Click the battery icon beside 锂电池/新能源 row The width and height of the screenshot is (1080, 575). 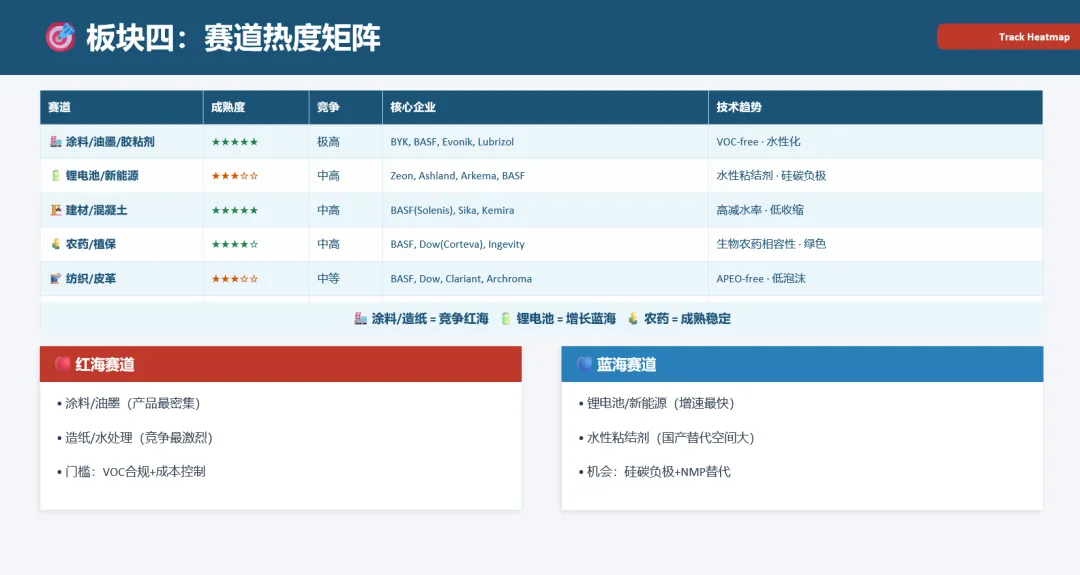pyautogui.click(x=56, y=176)
